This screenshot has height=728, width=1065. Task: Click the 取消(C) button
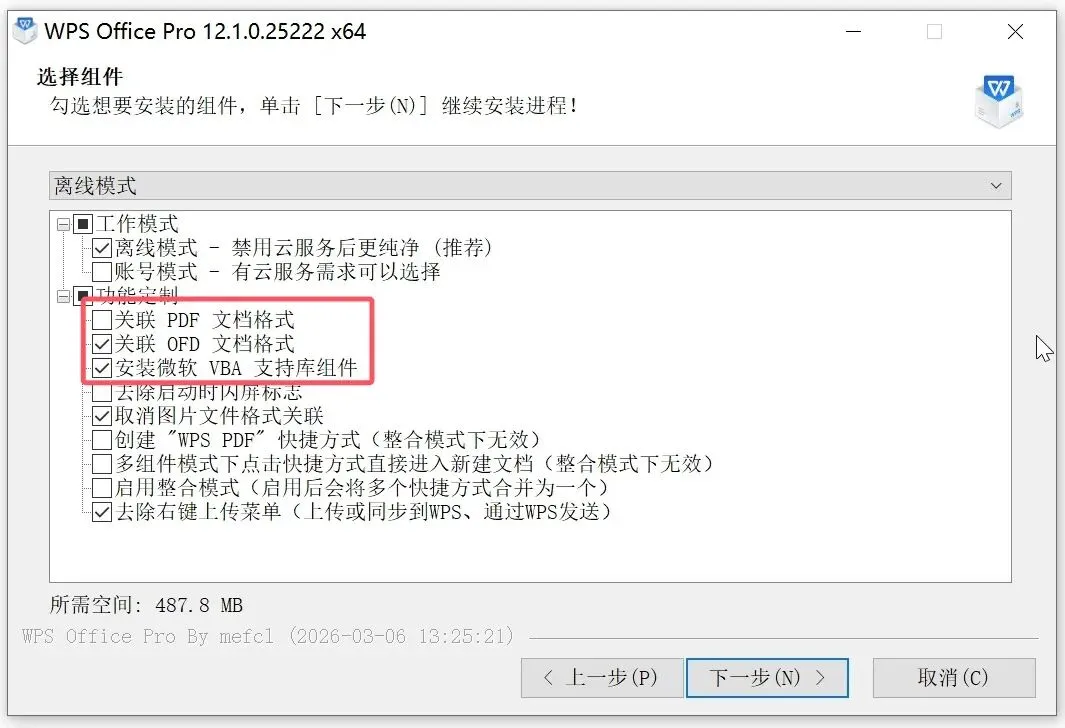(954, 677)
